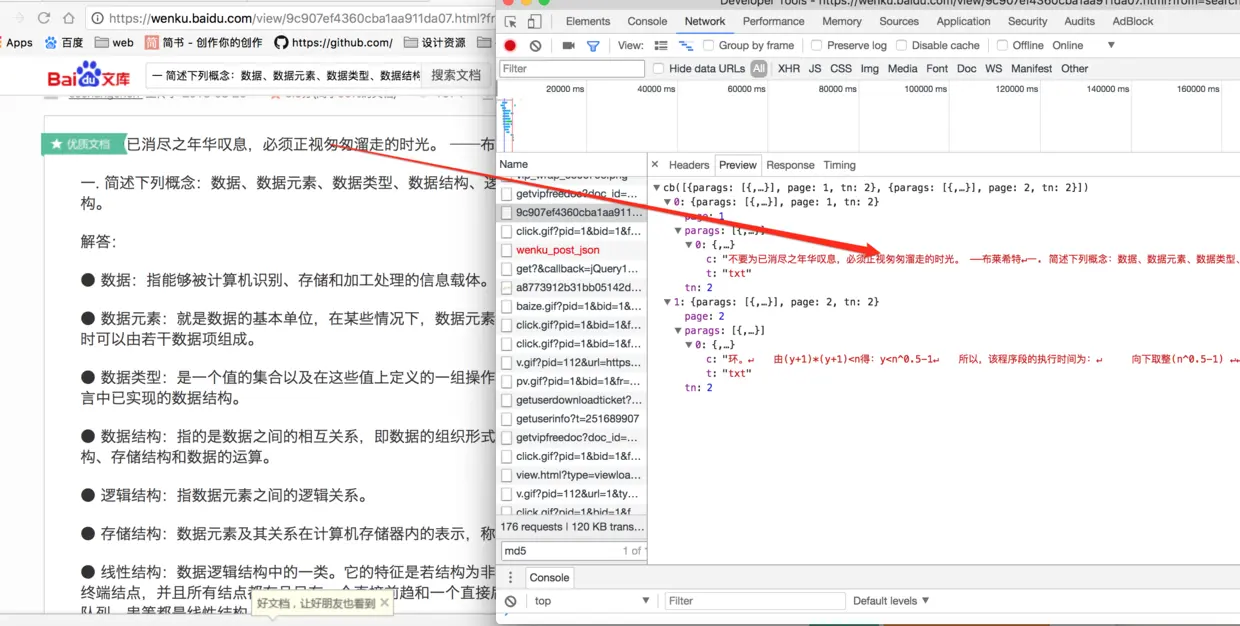Toggle screenshot capture camera icon
1240x626 pixels.
[x=568, y=46]
